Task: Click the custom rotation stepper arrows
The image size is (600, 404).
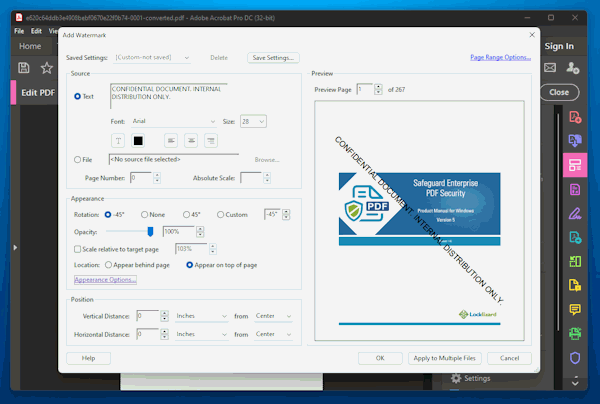Action: click(x=286, y=215)
